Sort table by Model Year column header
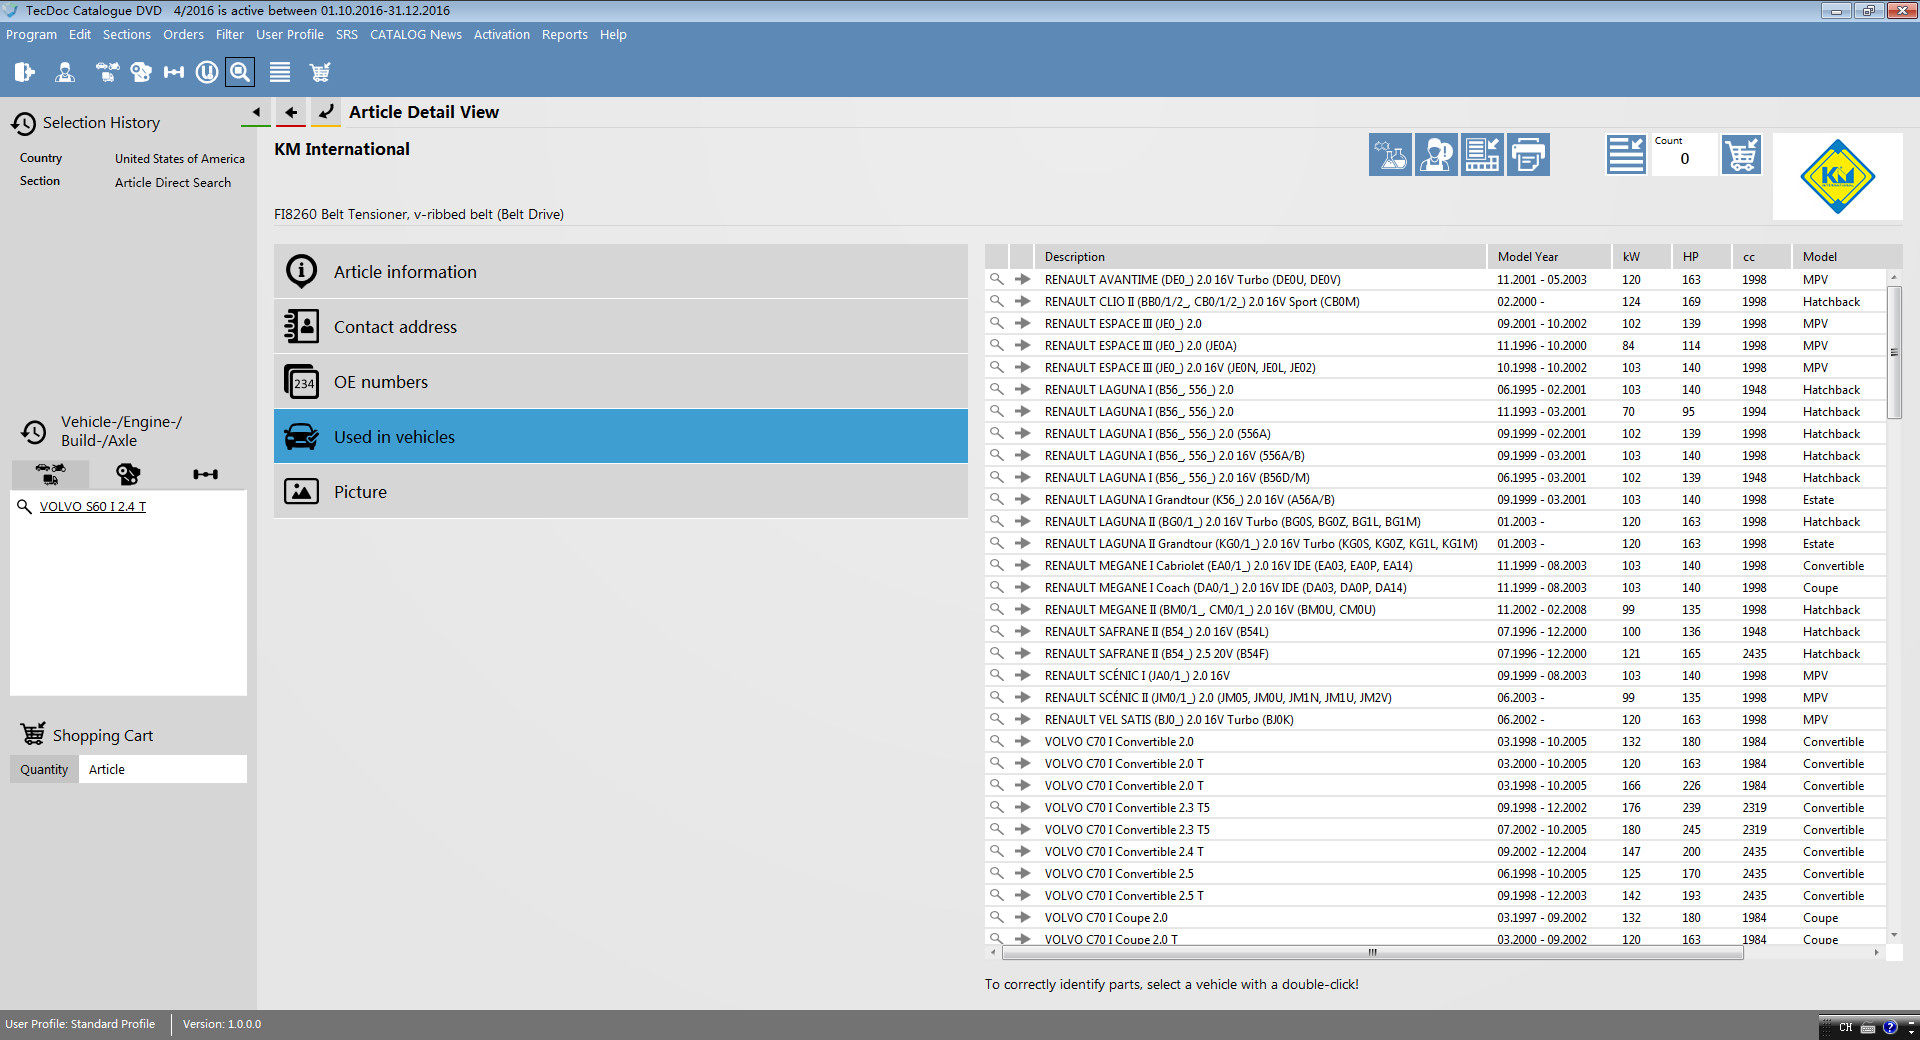Image resolution: width=1920 pixels, height=1040 pixels. tap(1550, 256)
